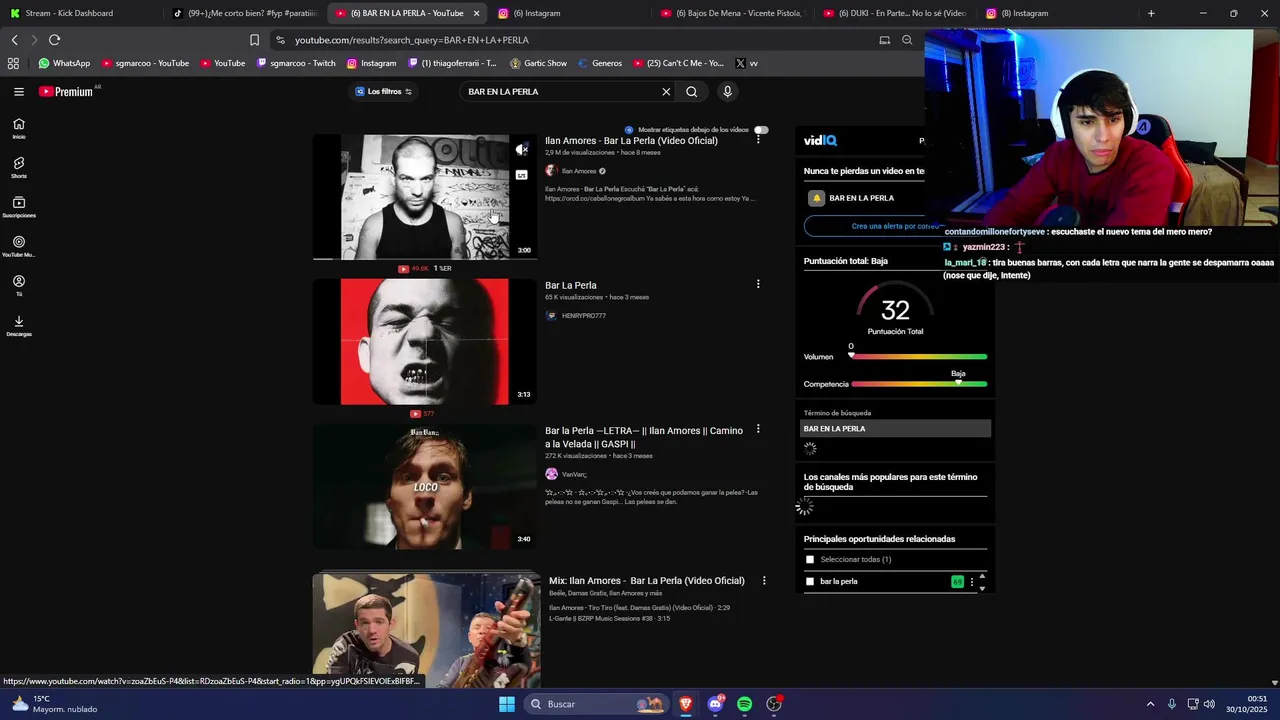The width and height of the screenshot is (1280, 720).
Task: Reload the page in the browser
Action: pyautogui.click(x=54, y=40)
